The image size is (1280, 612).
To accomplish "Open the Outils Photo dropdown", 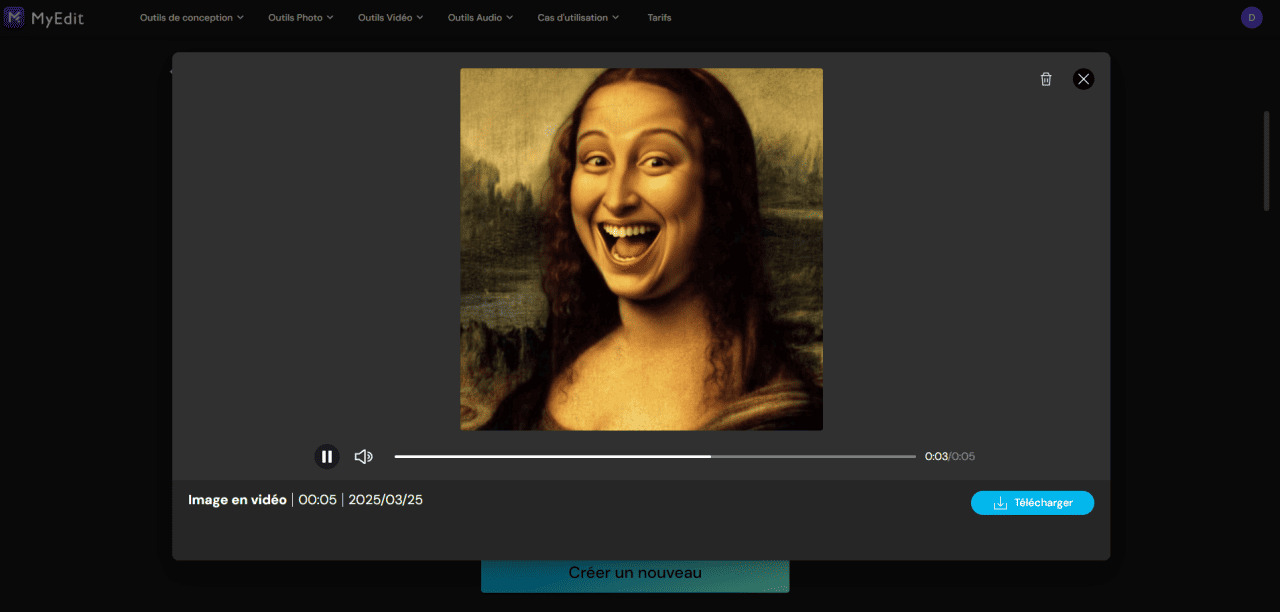I will tap(300, 17).
